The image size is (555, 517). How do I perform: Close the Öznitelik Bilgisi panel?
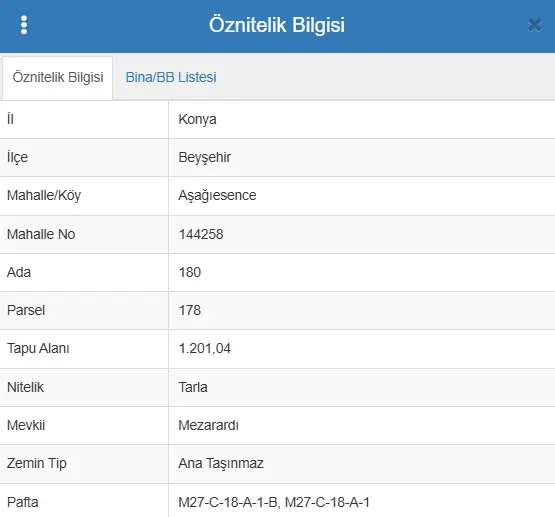[534, 25]
